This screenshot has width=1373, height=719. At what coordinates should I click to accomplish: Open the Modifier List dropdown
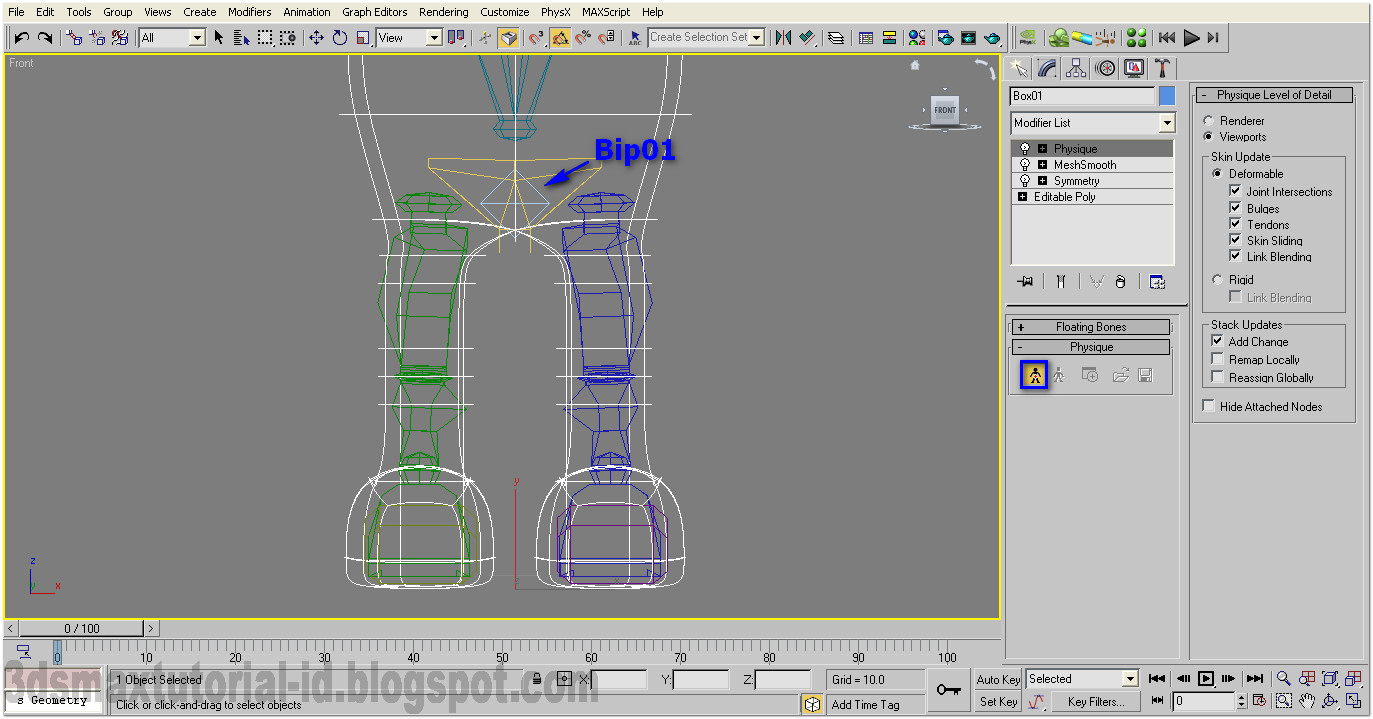pyautogui.click(x=1166, y=122)
